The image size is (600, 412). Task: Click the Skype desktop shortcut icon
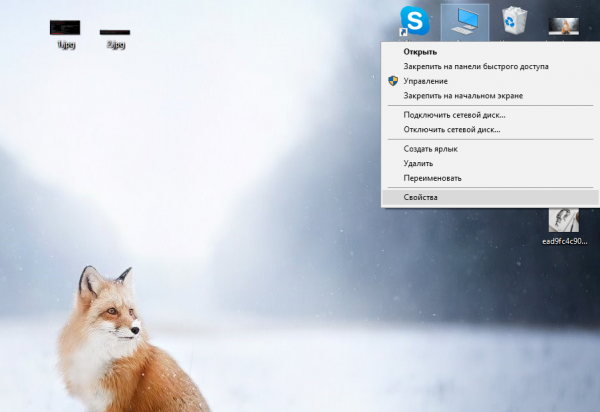point(413,20)
